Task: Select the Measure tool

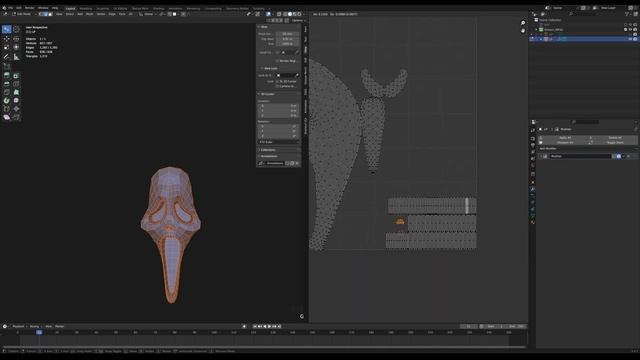Action: [x=16, y=57]
